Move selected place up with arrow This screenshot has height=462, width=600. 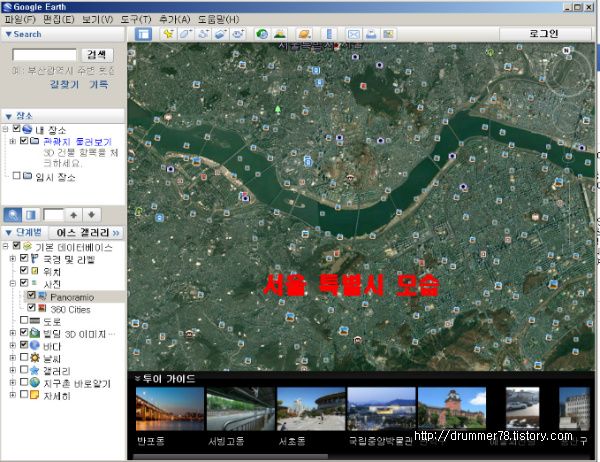[x=74, y=215]
